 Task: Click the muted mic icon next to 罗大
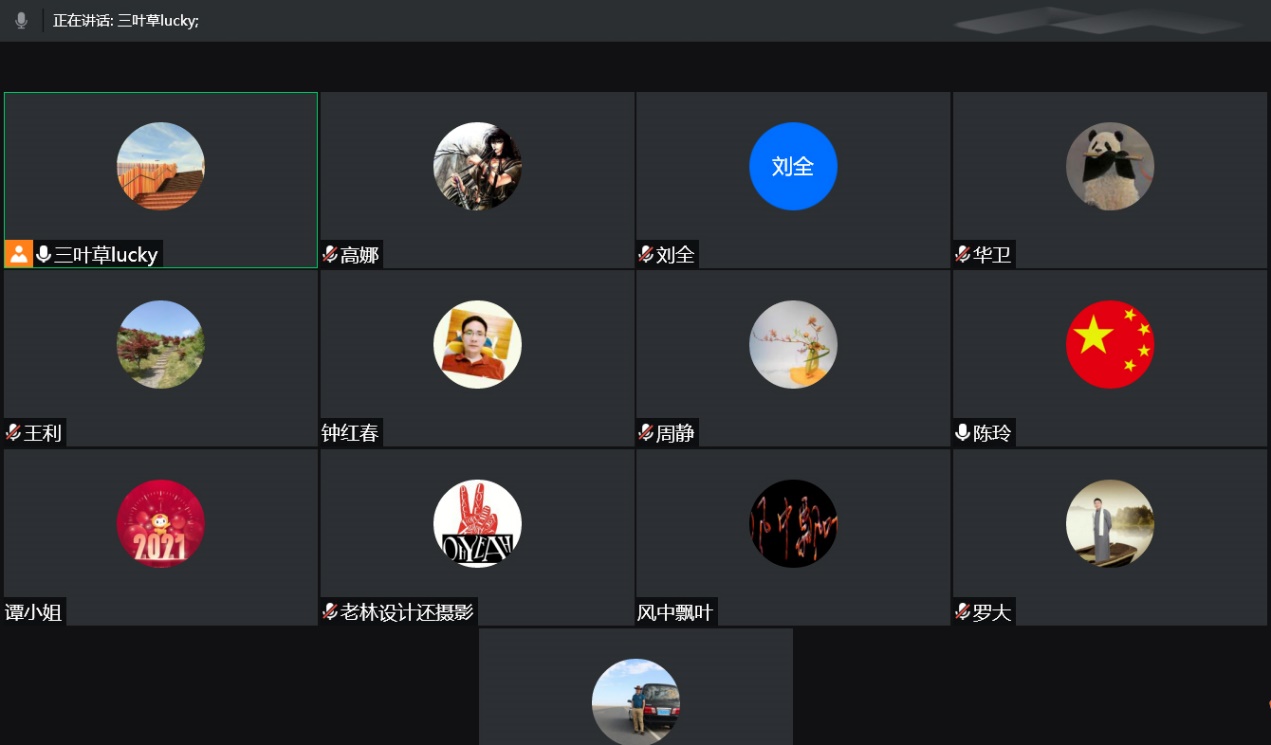tap(963, 612)
